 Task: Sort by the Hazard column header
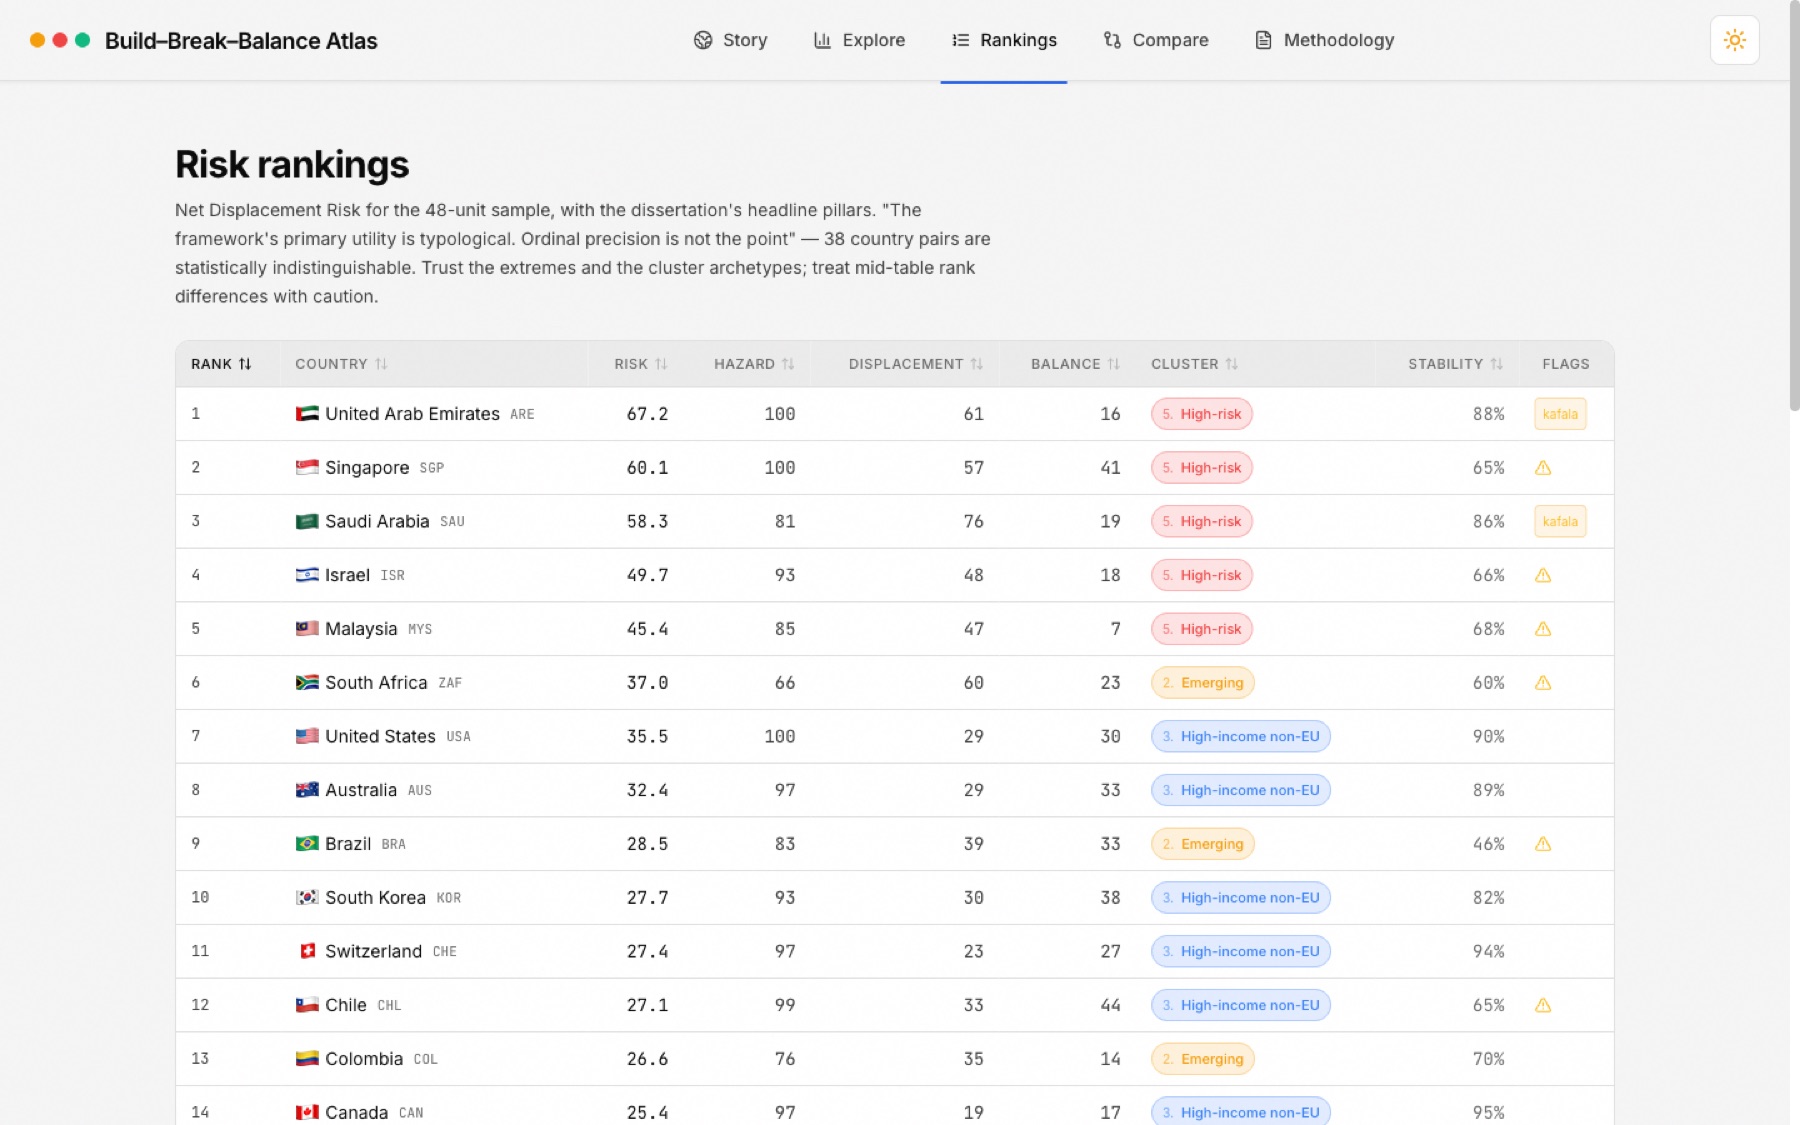coord(754,364)
